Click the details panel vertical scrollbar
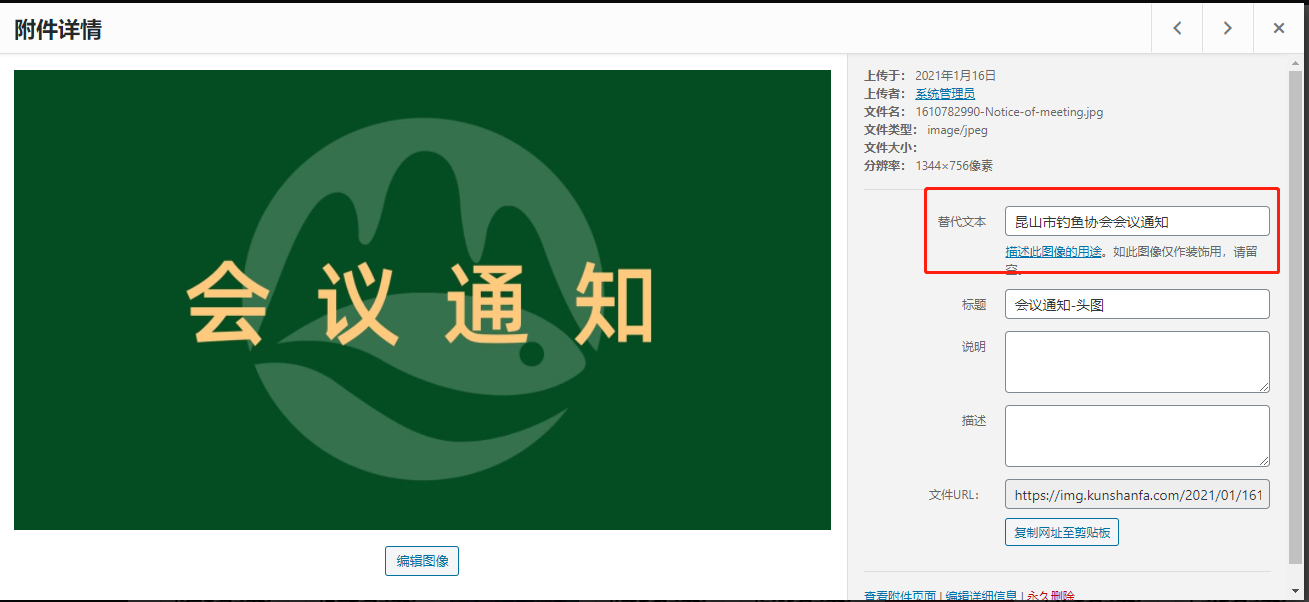The image size is (1309, 602). [1295, 318]
